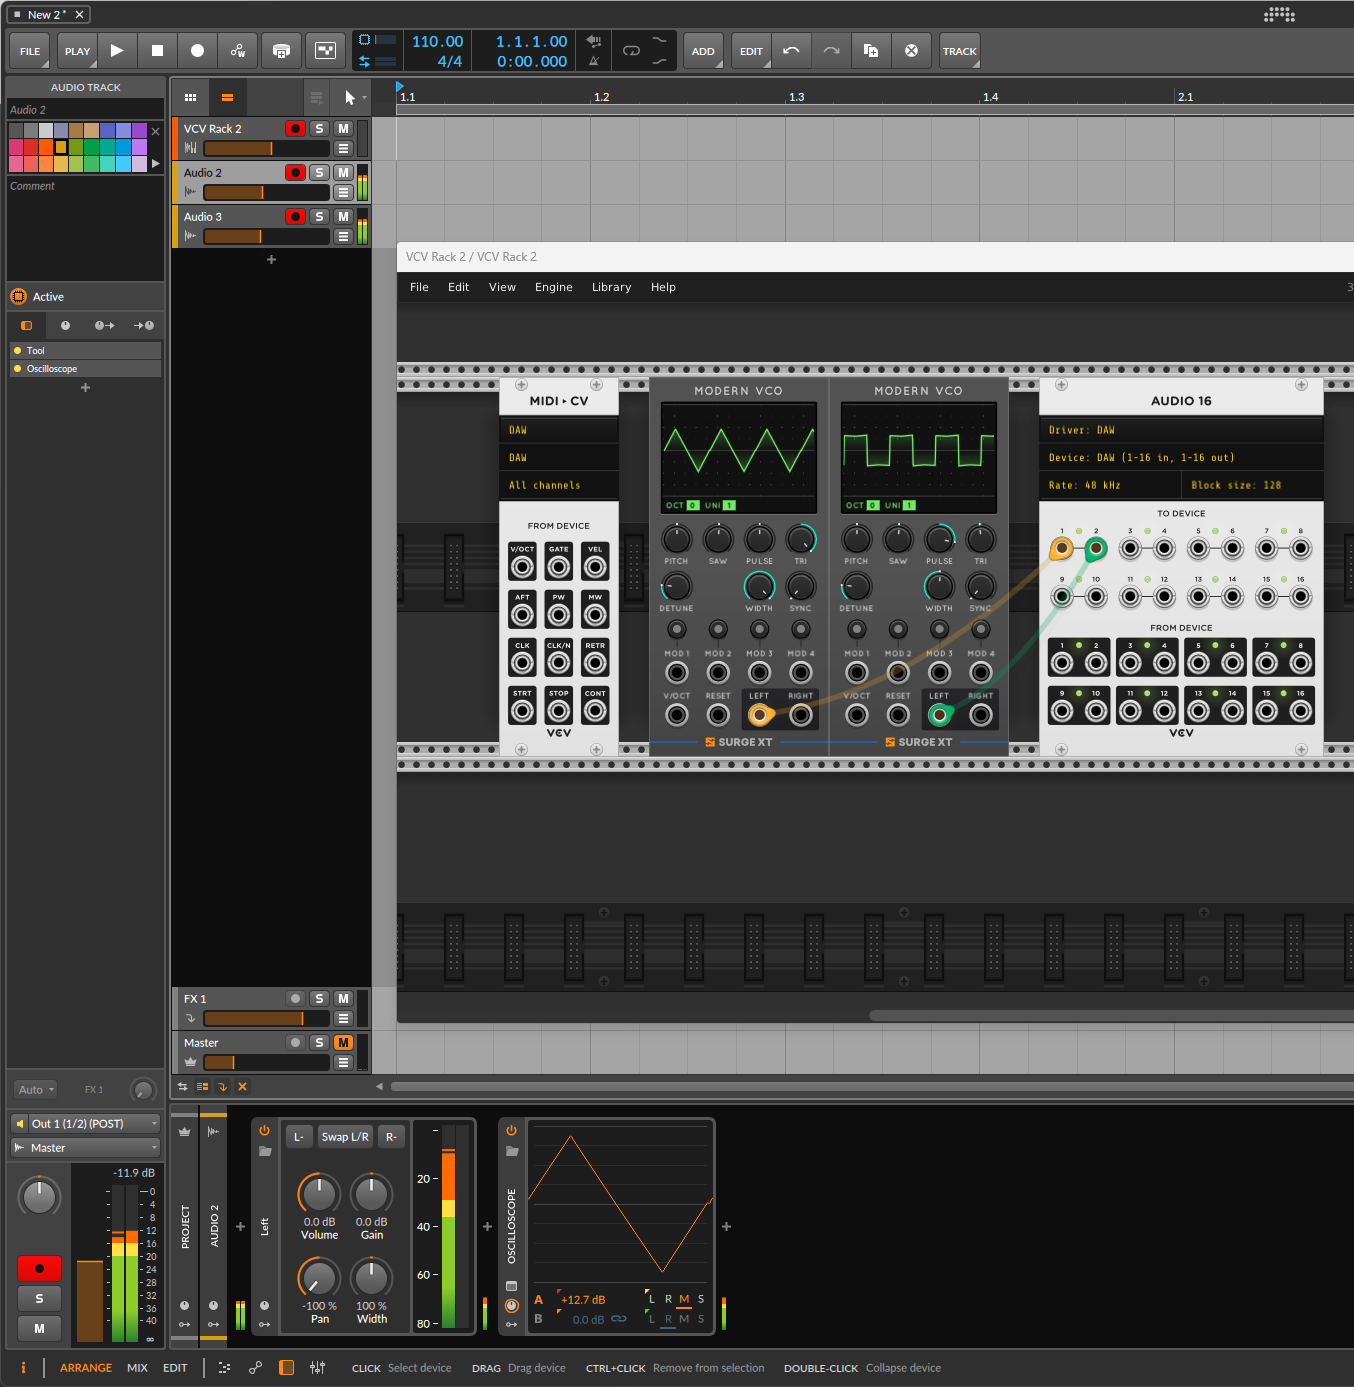Switch to clip launcher grid view

coord(190,97)
